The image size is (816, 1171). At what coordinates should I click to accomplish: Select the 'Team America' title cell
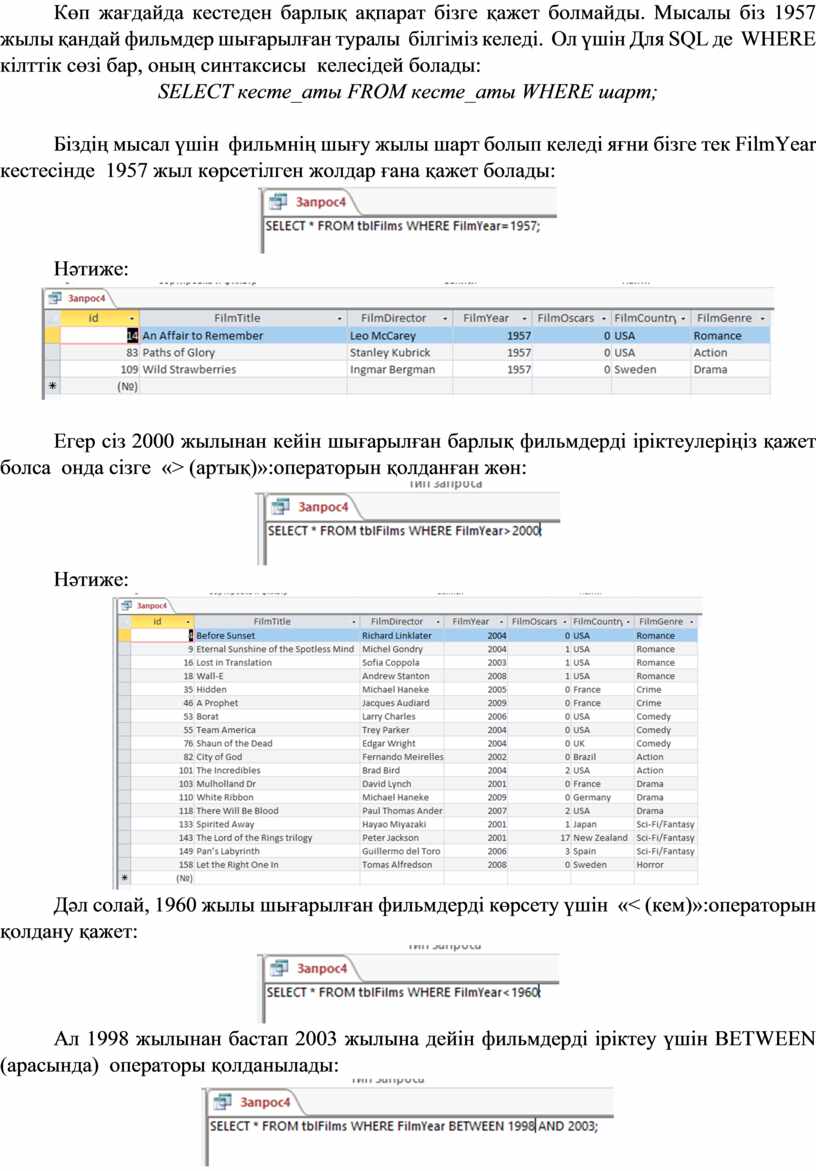pyautogui.click(x=277, y=730)
